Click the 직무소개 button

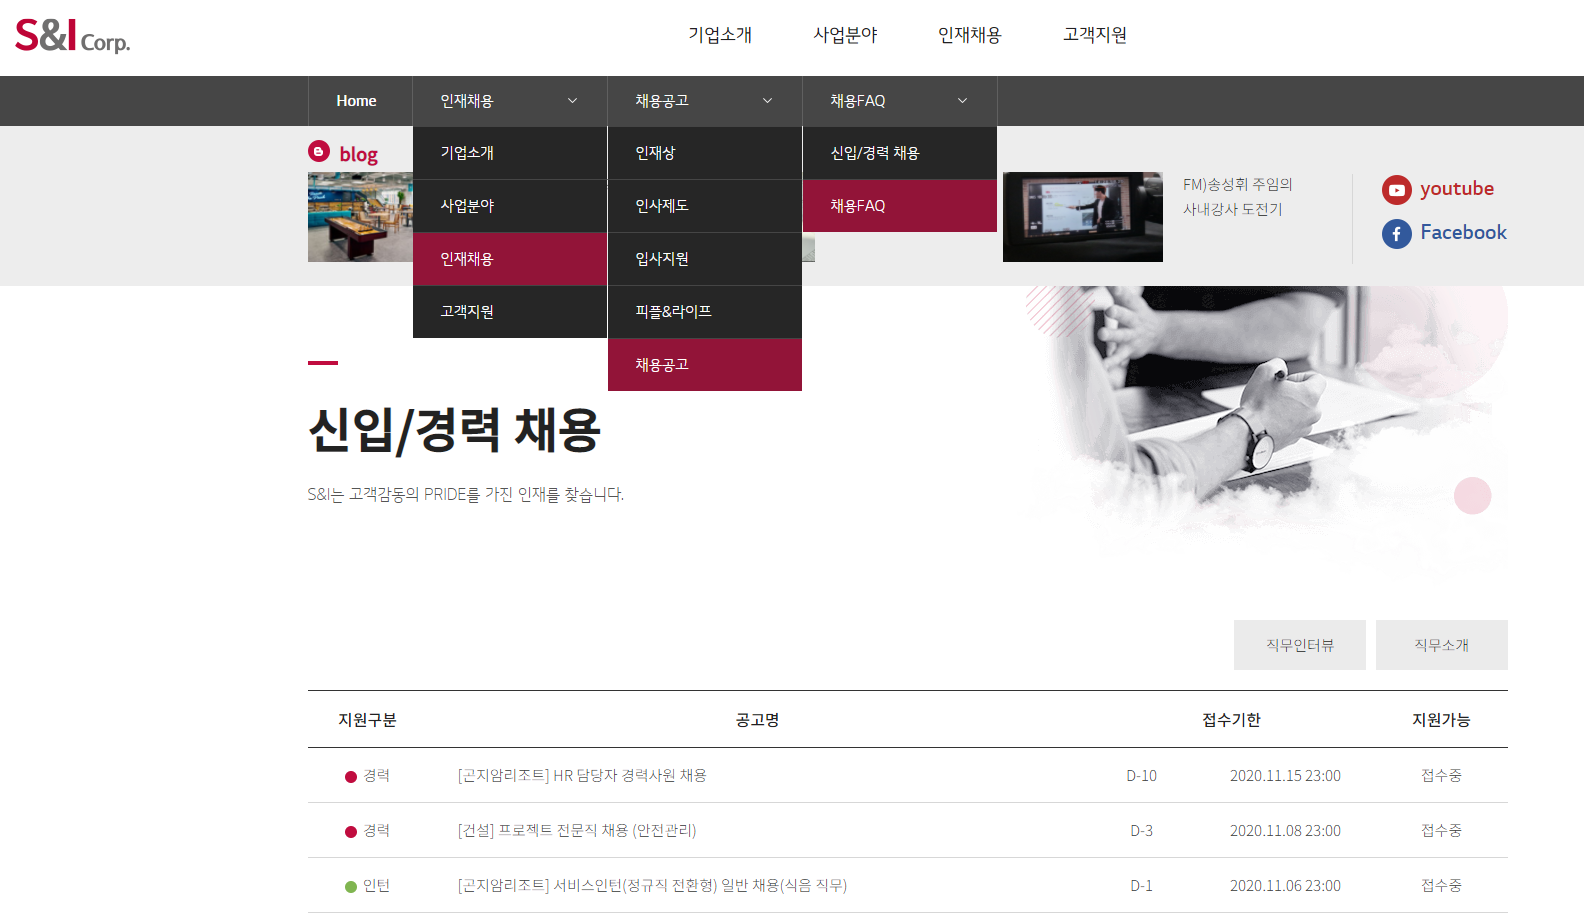[x=1442, y=645]
